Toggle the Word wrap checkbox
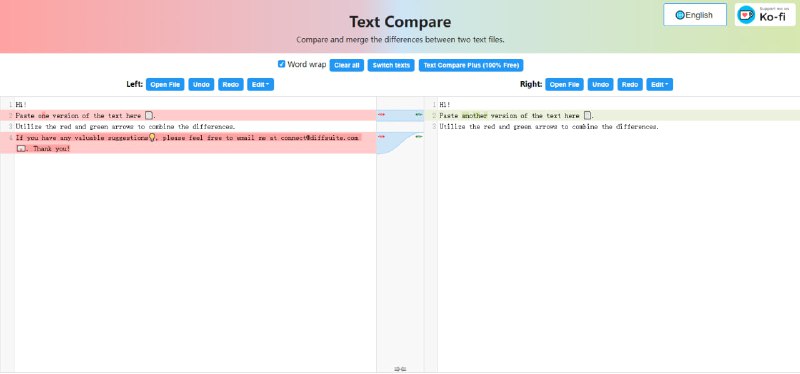800x374 pixels. [281, 64]
